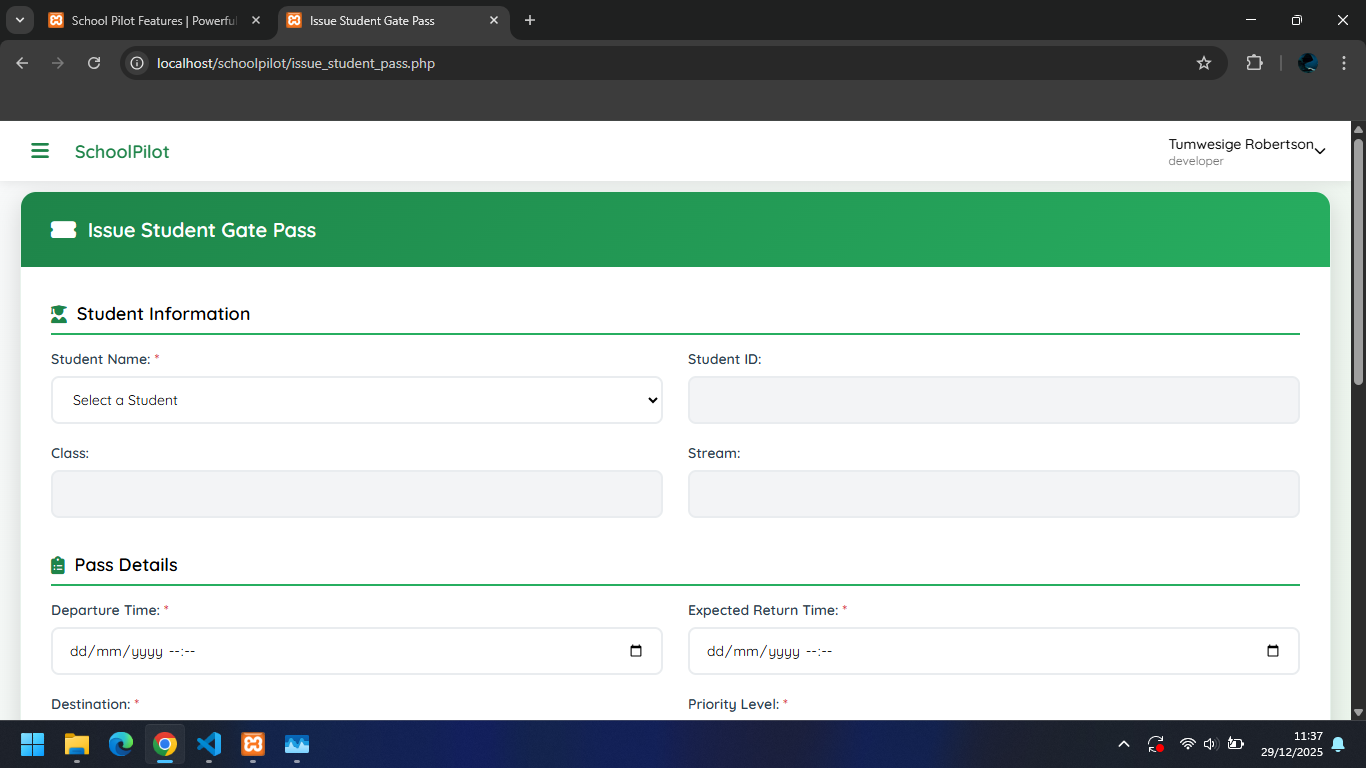Open the Expected Return Time calendar picker
Image resolution: width=1366 pixels, height=768 pixels.
[x=1272, y=651]
